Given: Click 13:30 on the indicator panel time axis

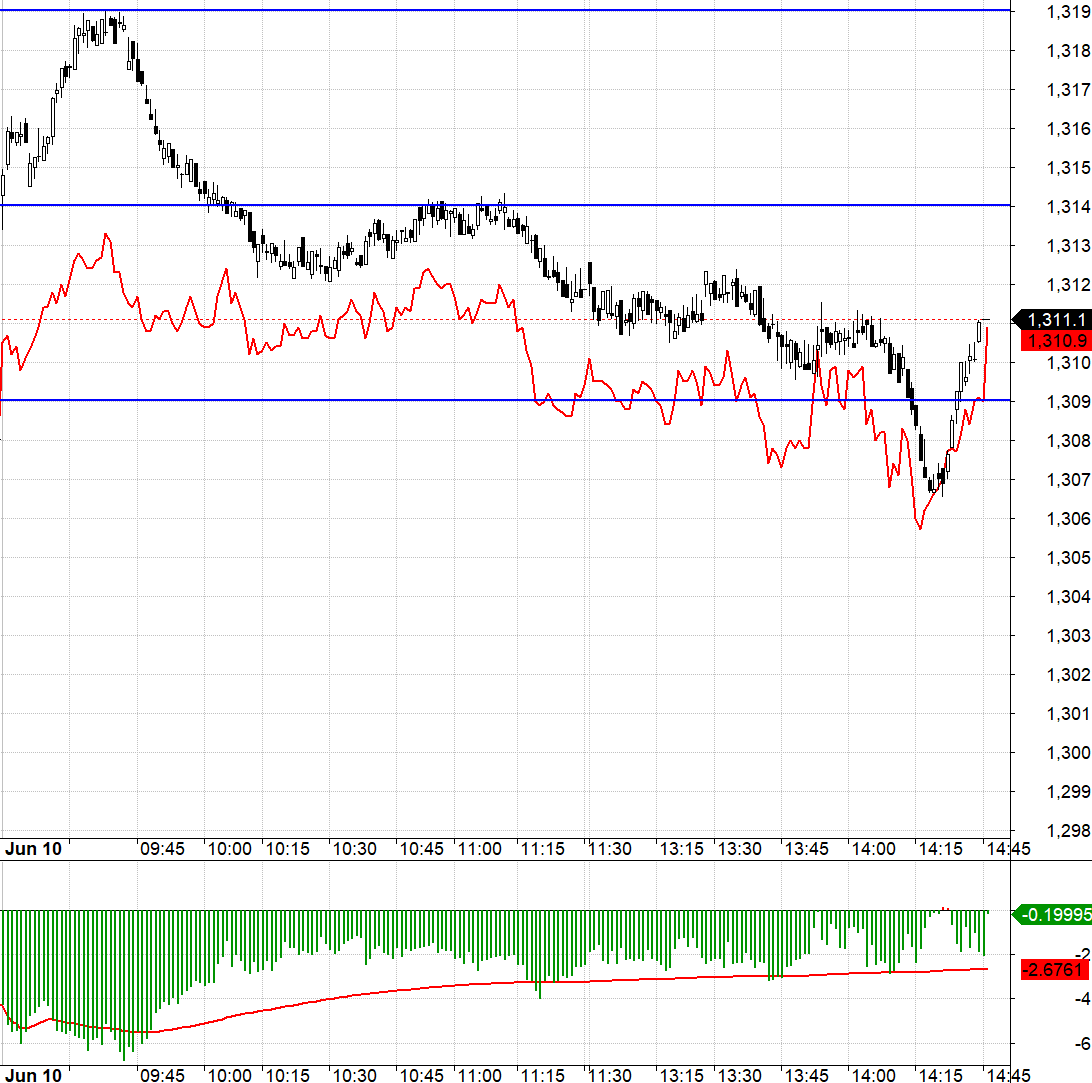Looking at the screenshot, I should [740, 1075].
